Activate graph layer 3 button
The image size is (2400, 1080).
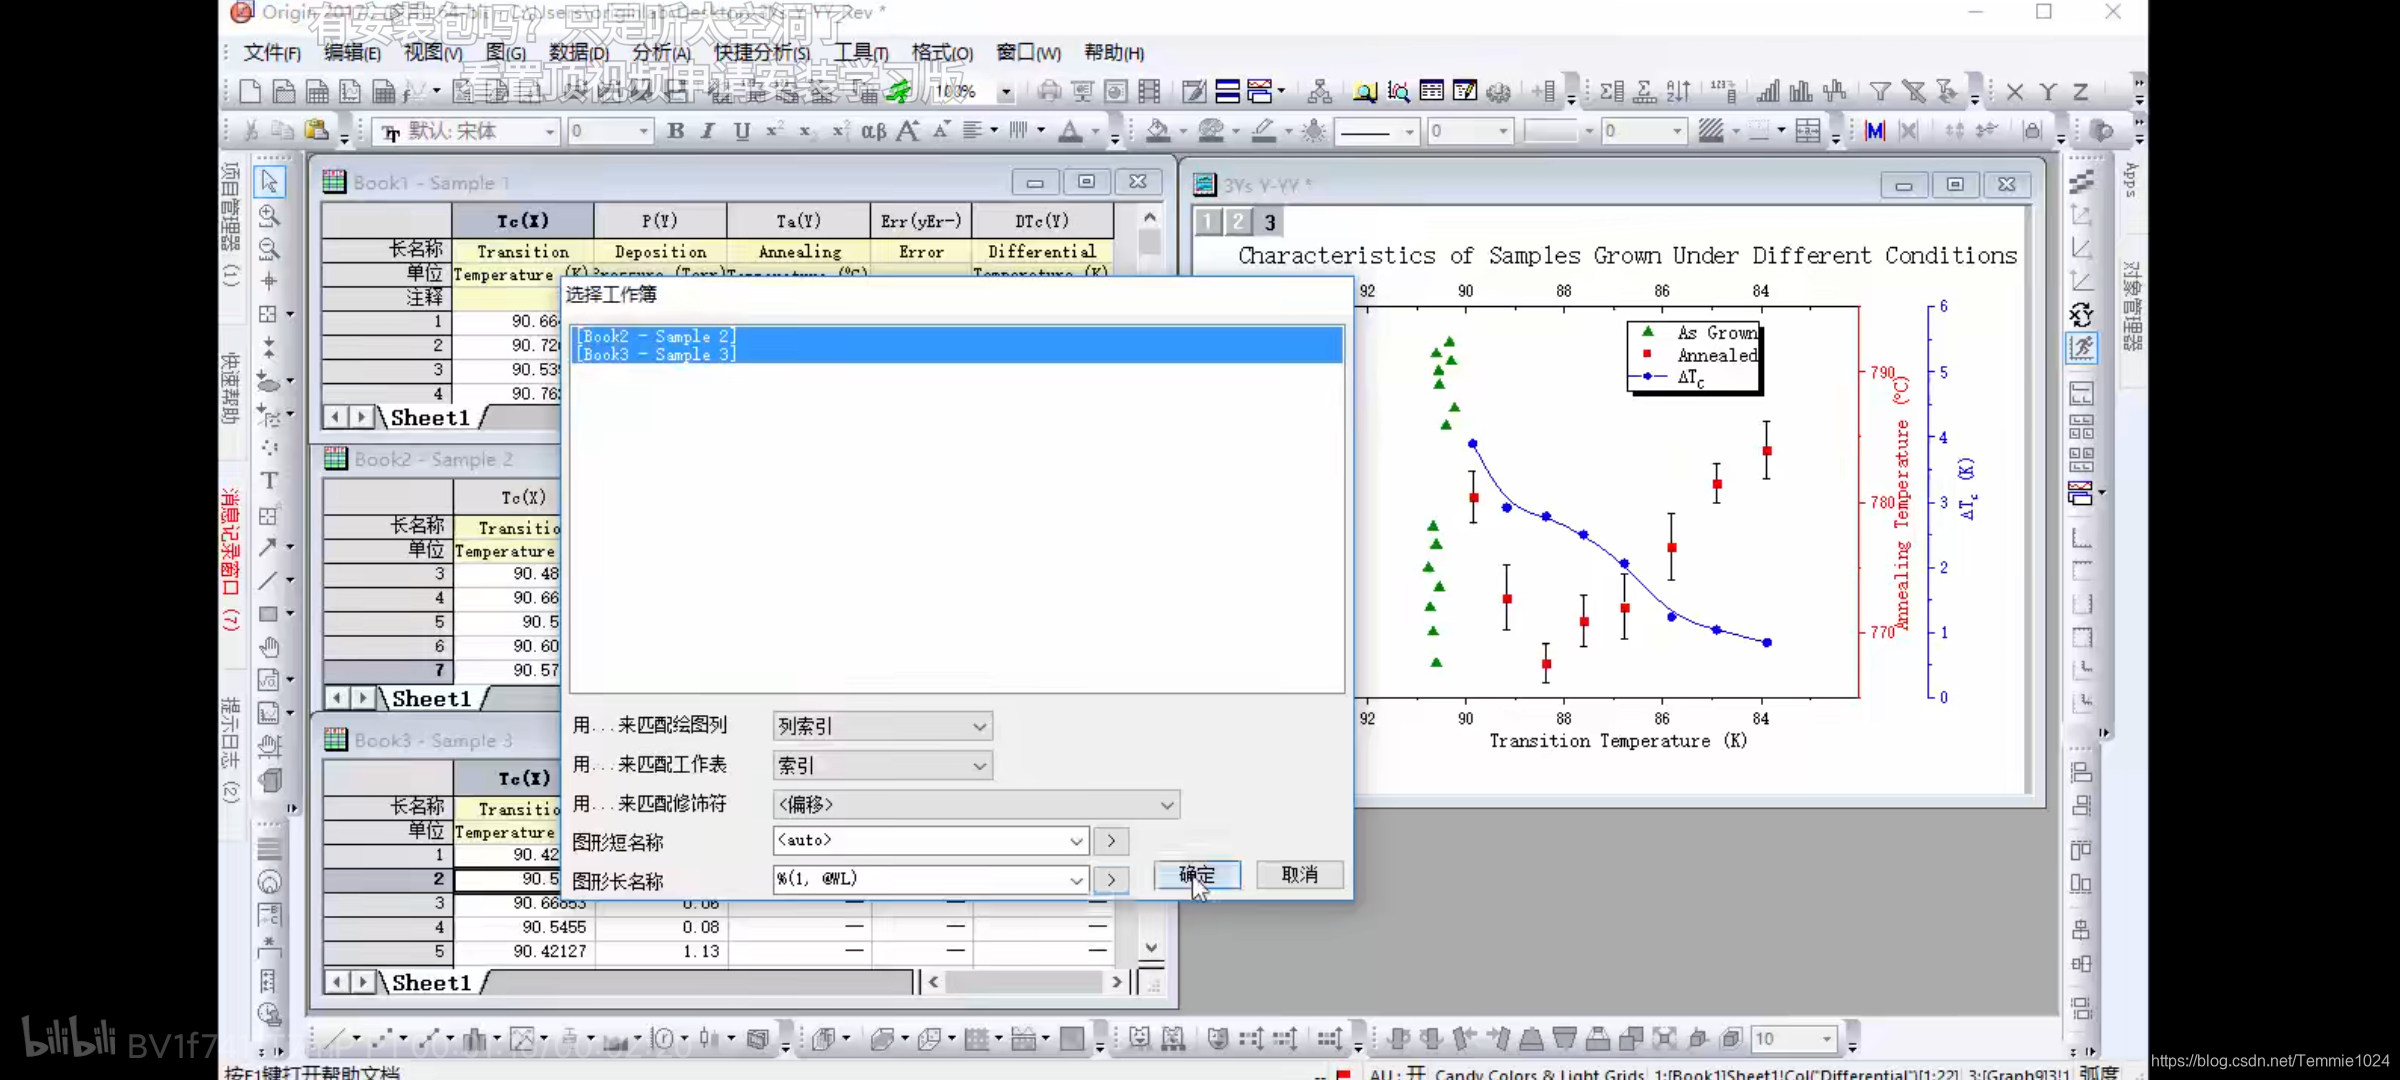1269,222
